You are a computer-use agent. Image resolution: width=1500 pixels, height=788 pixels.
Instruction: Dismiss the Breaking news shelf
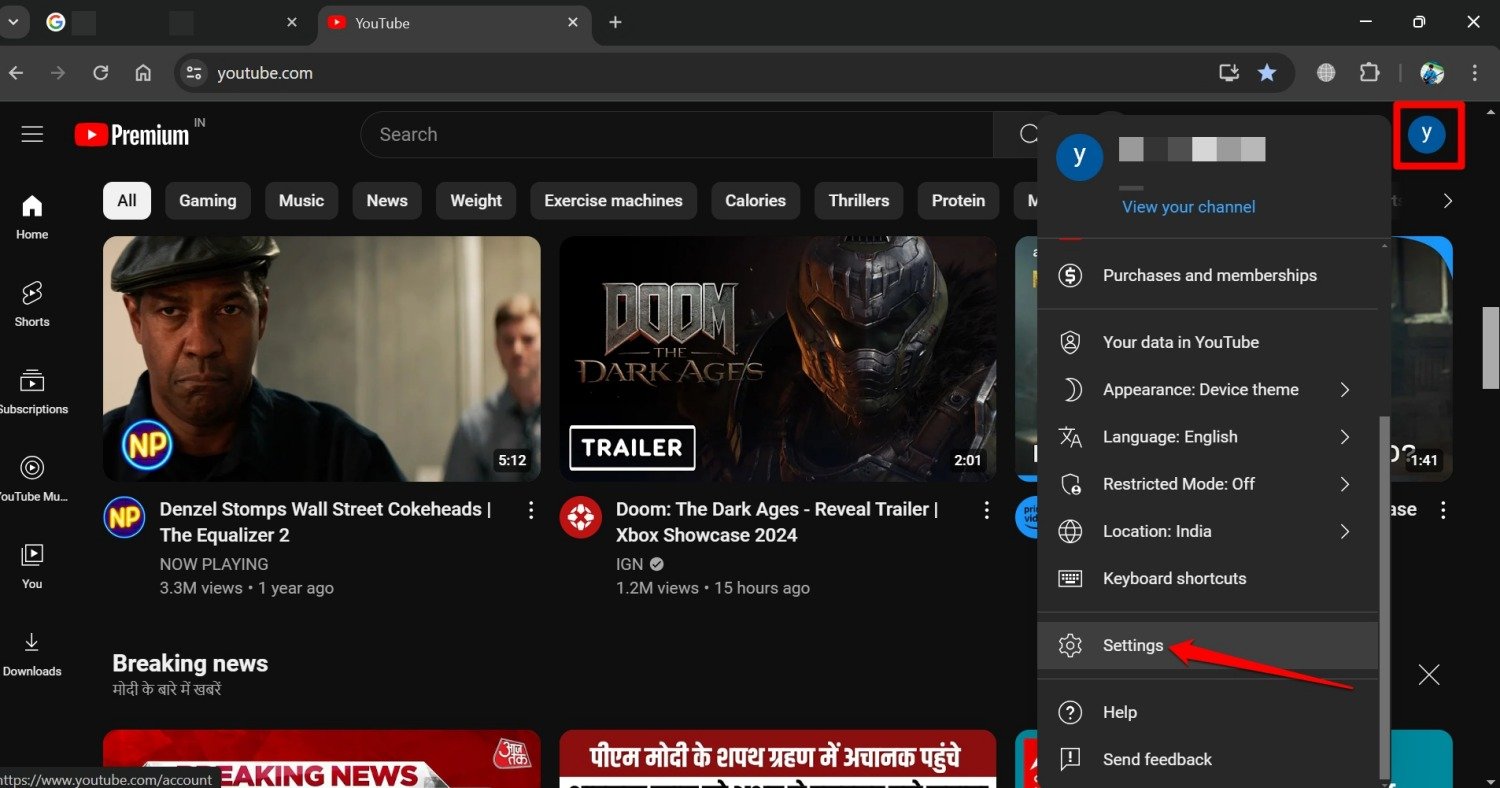pos(1429,675)
